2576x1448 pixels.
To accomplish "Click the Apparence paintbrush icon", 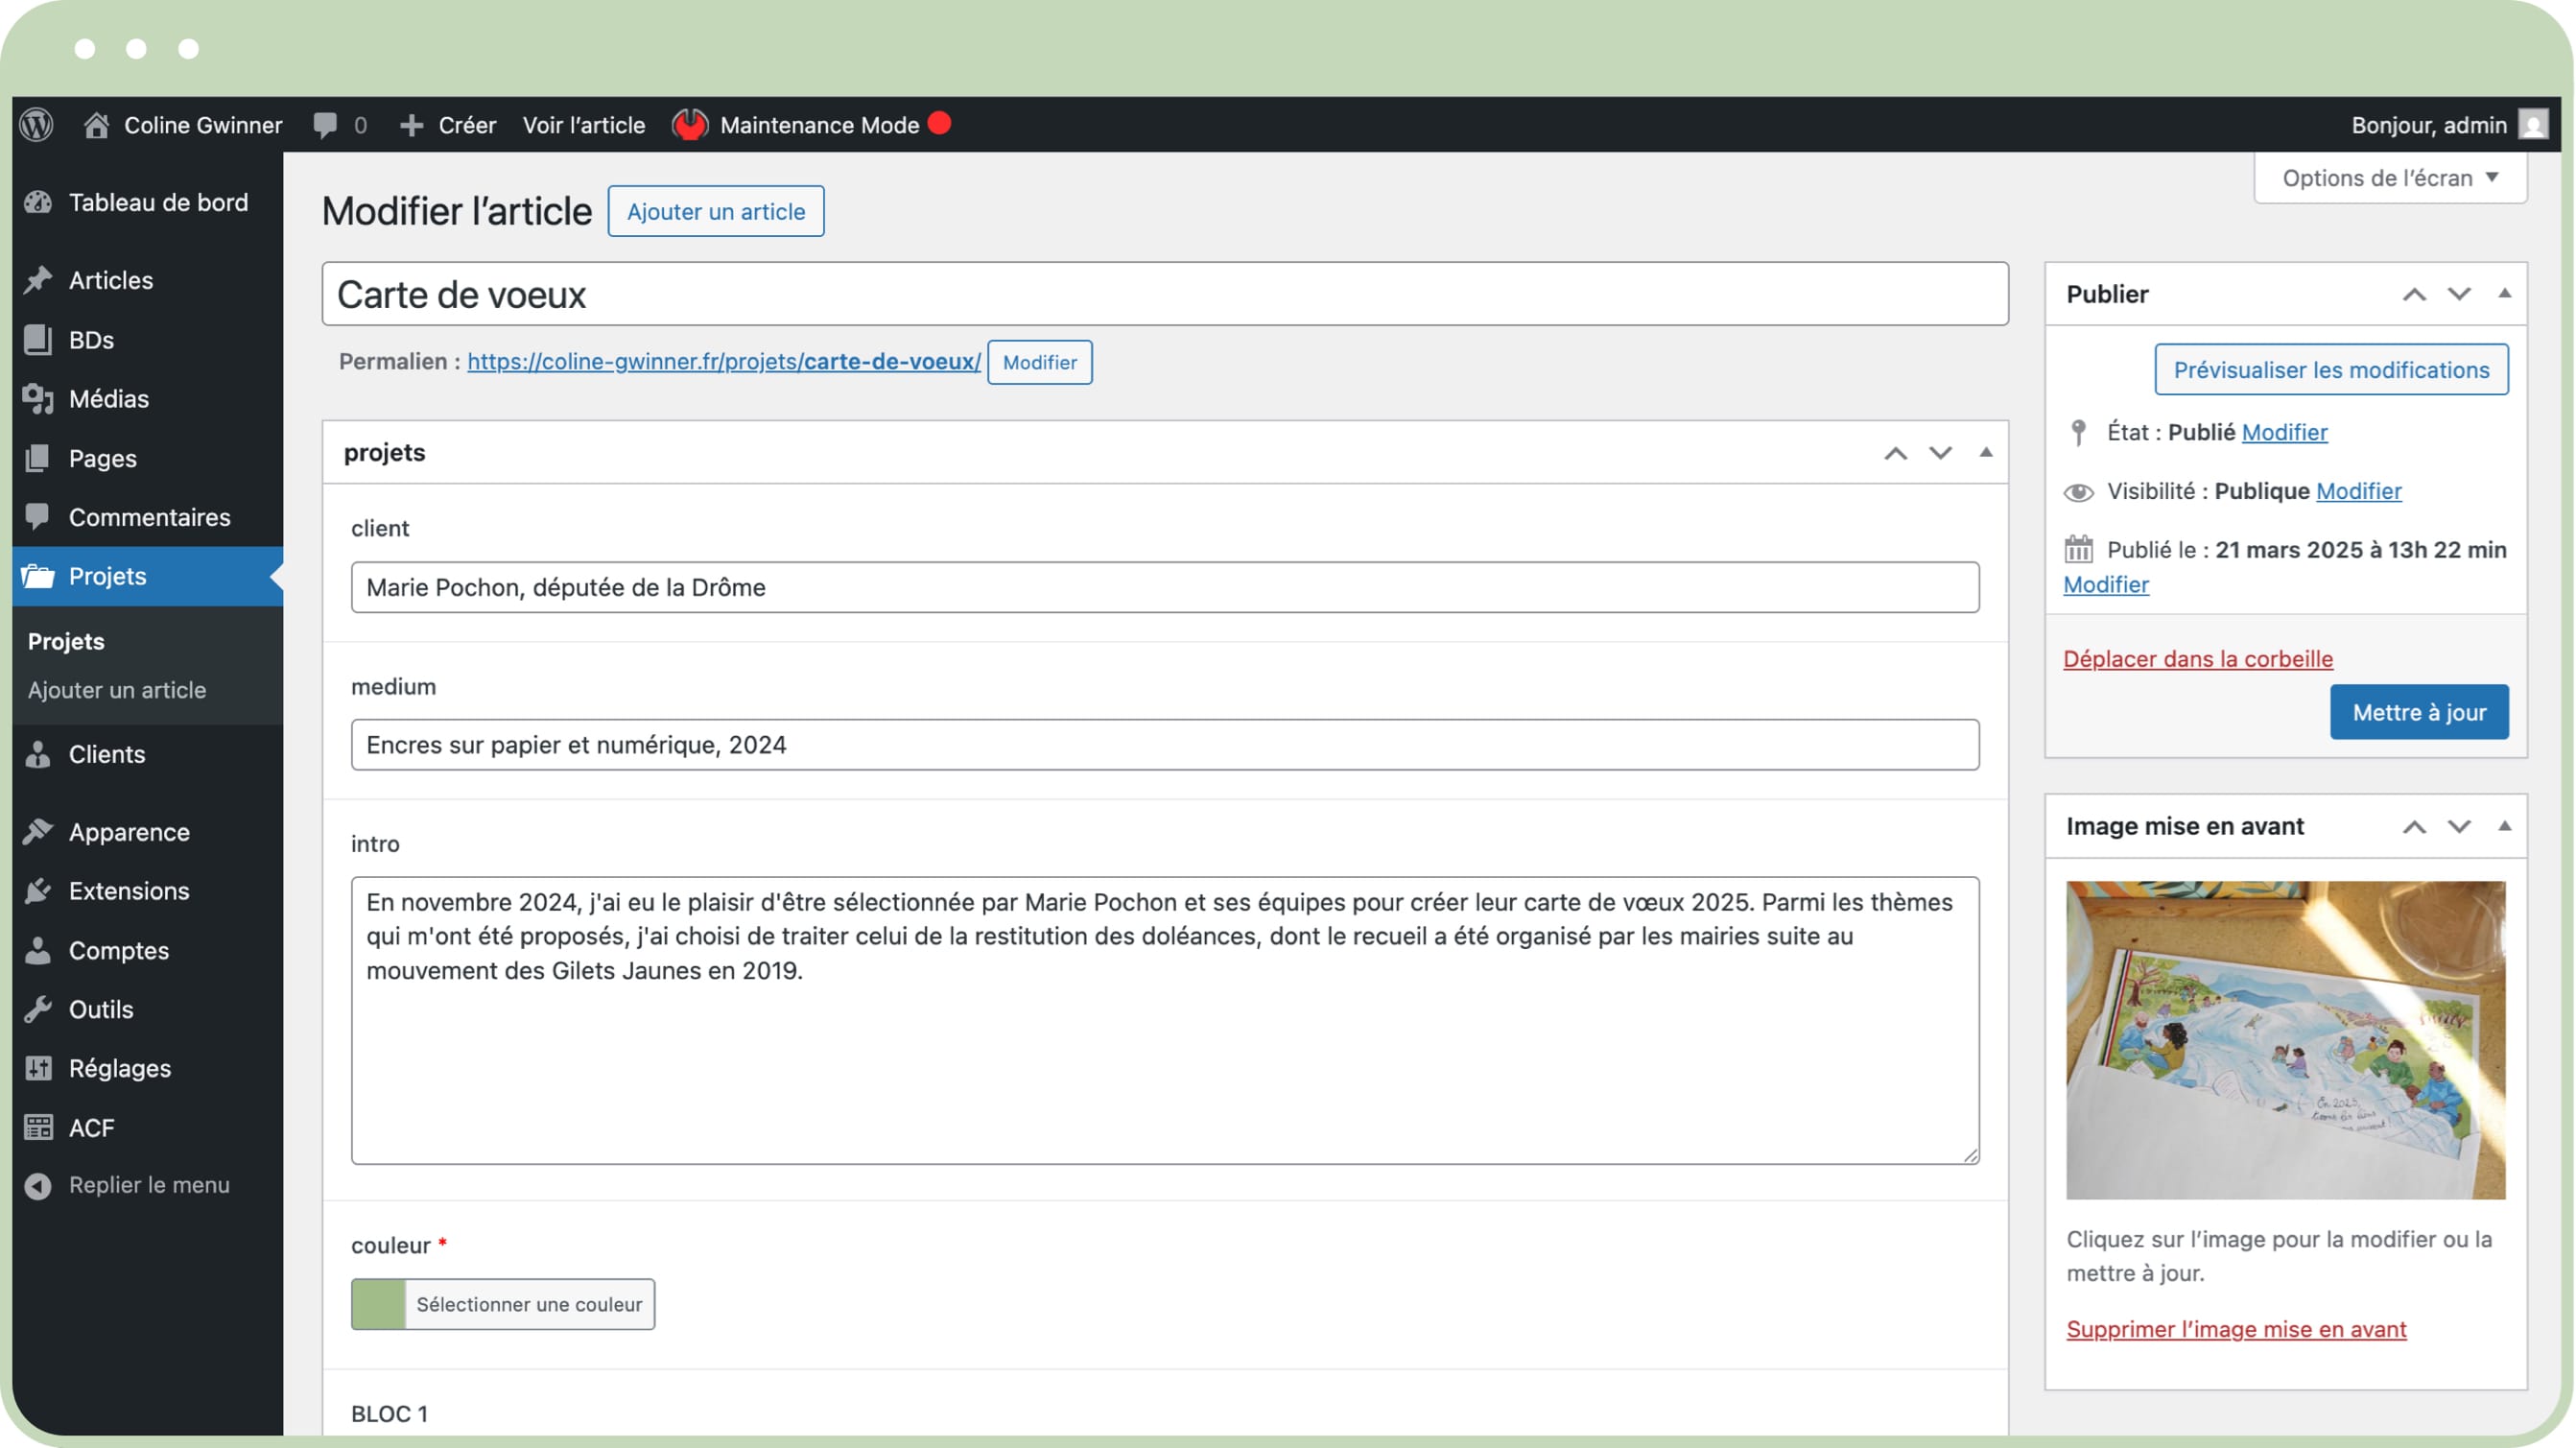I will tap(38, 832).
